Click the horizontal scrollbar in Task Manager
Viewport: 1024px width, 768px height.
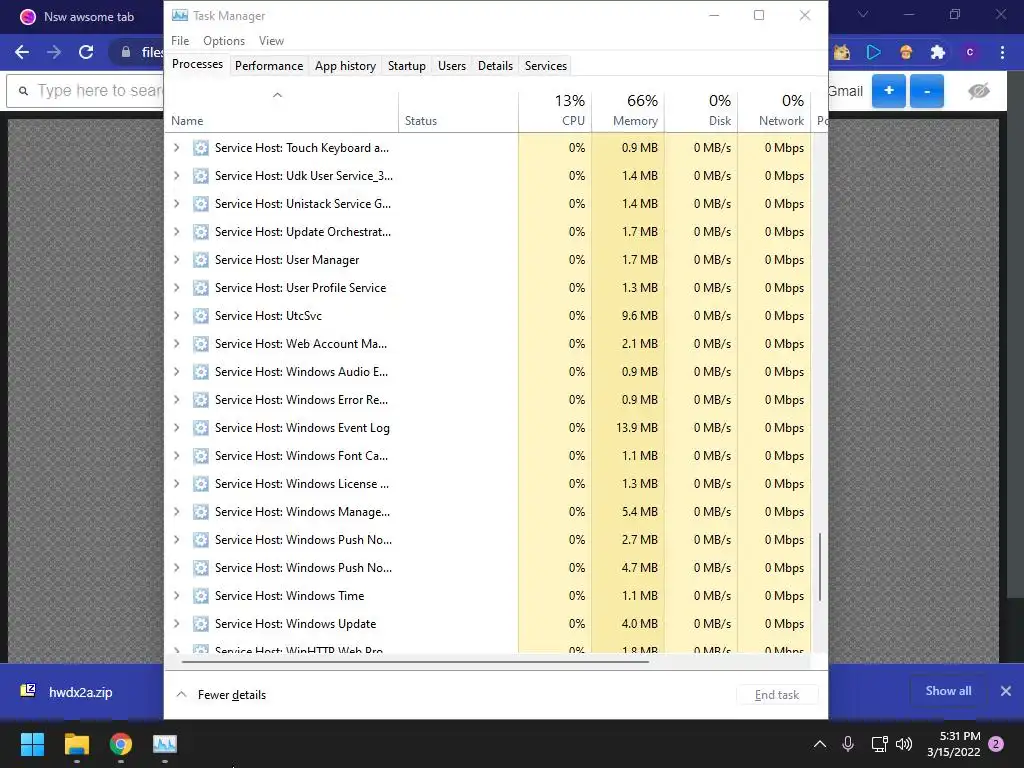(x=415, y=662)
